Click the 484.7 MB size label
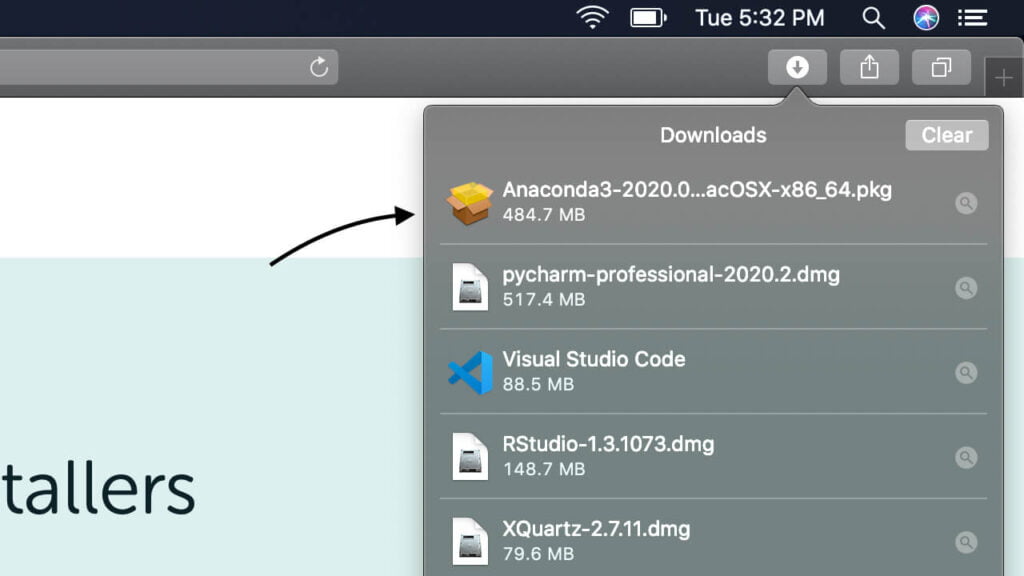 point(543,215)
